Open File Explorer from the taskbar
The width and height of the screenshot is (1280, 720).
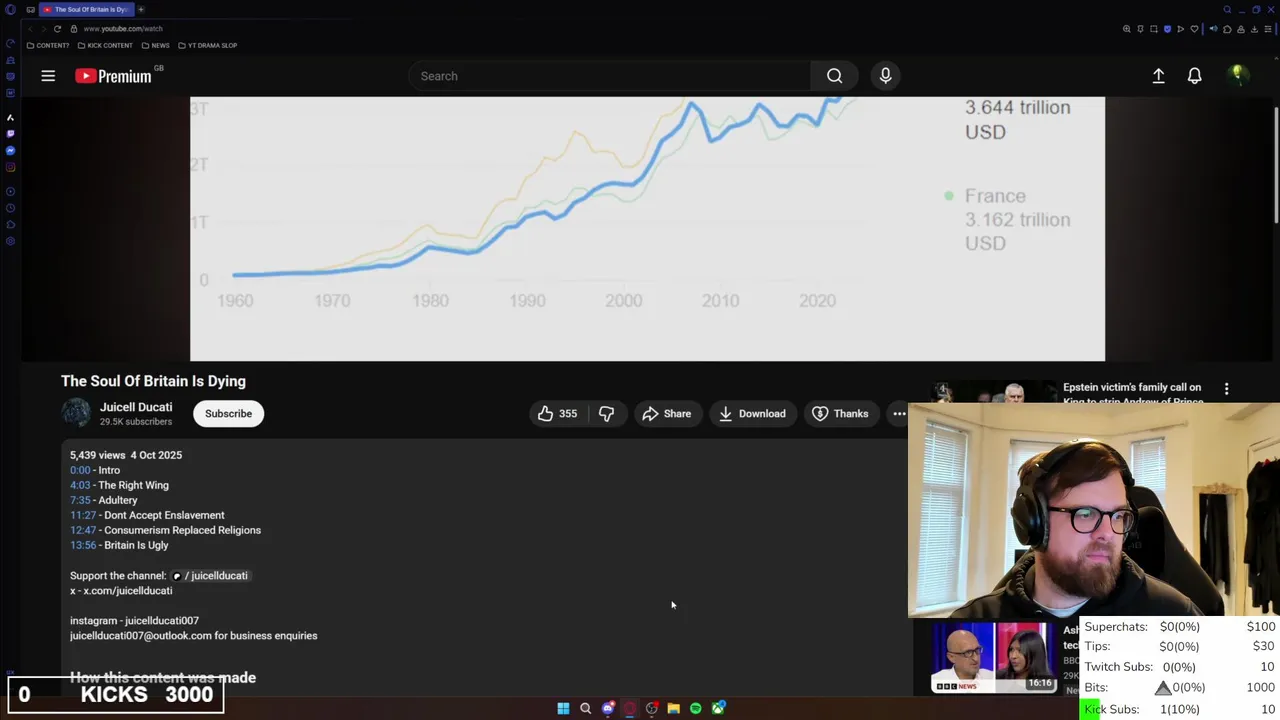[x=674, y=708]
